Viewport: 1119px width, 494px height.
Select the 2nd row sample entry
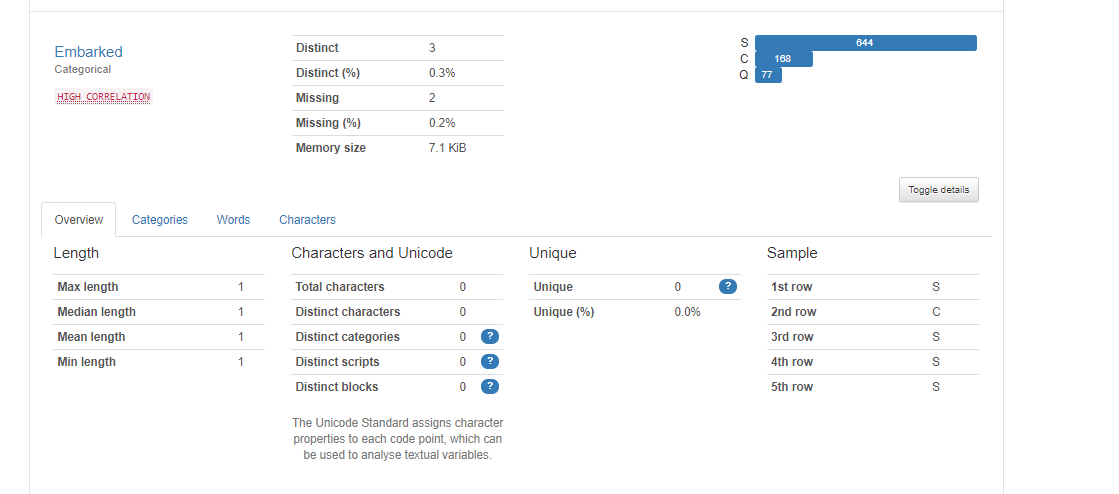(872, 312)
